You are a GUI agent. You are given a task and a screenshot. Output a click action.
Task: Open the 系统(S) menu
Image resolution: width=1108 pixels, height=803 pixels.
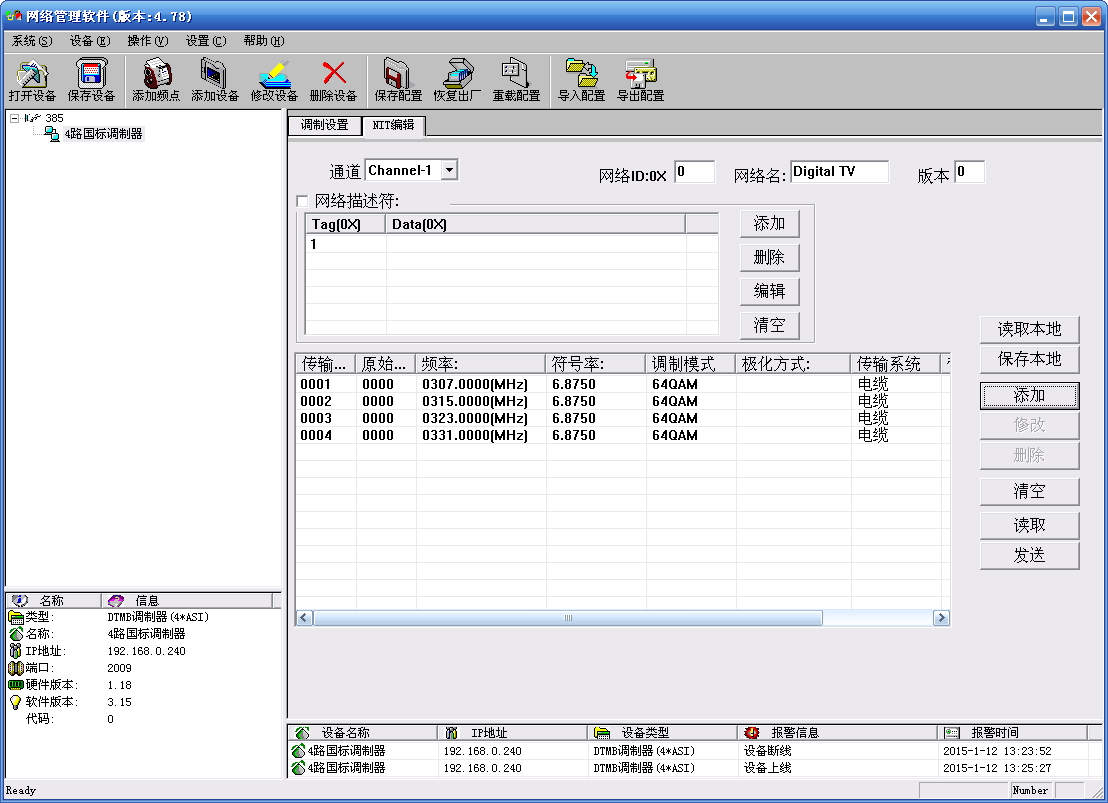32,41
